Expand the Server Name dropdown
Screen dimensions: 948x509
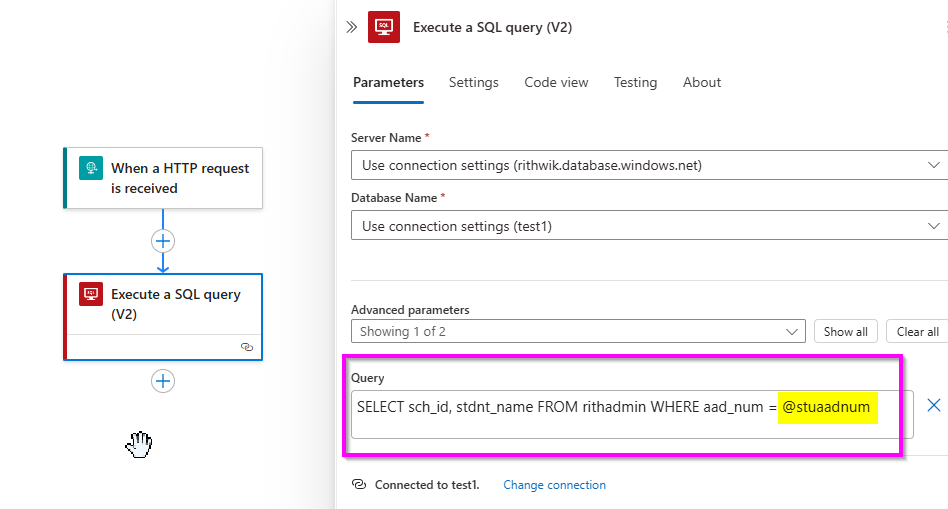(x=650, y=165)
